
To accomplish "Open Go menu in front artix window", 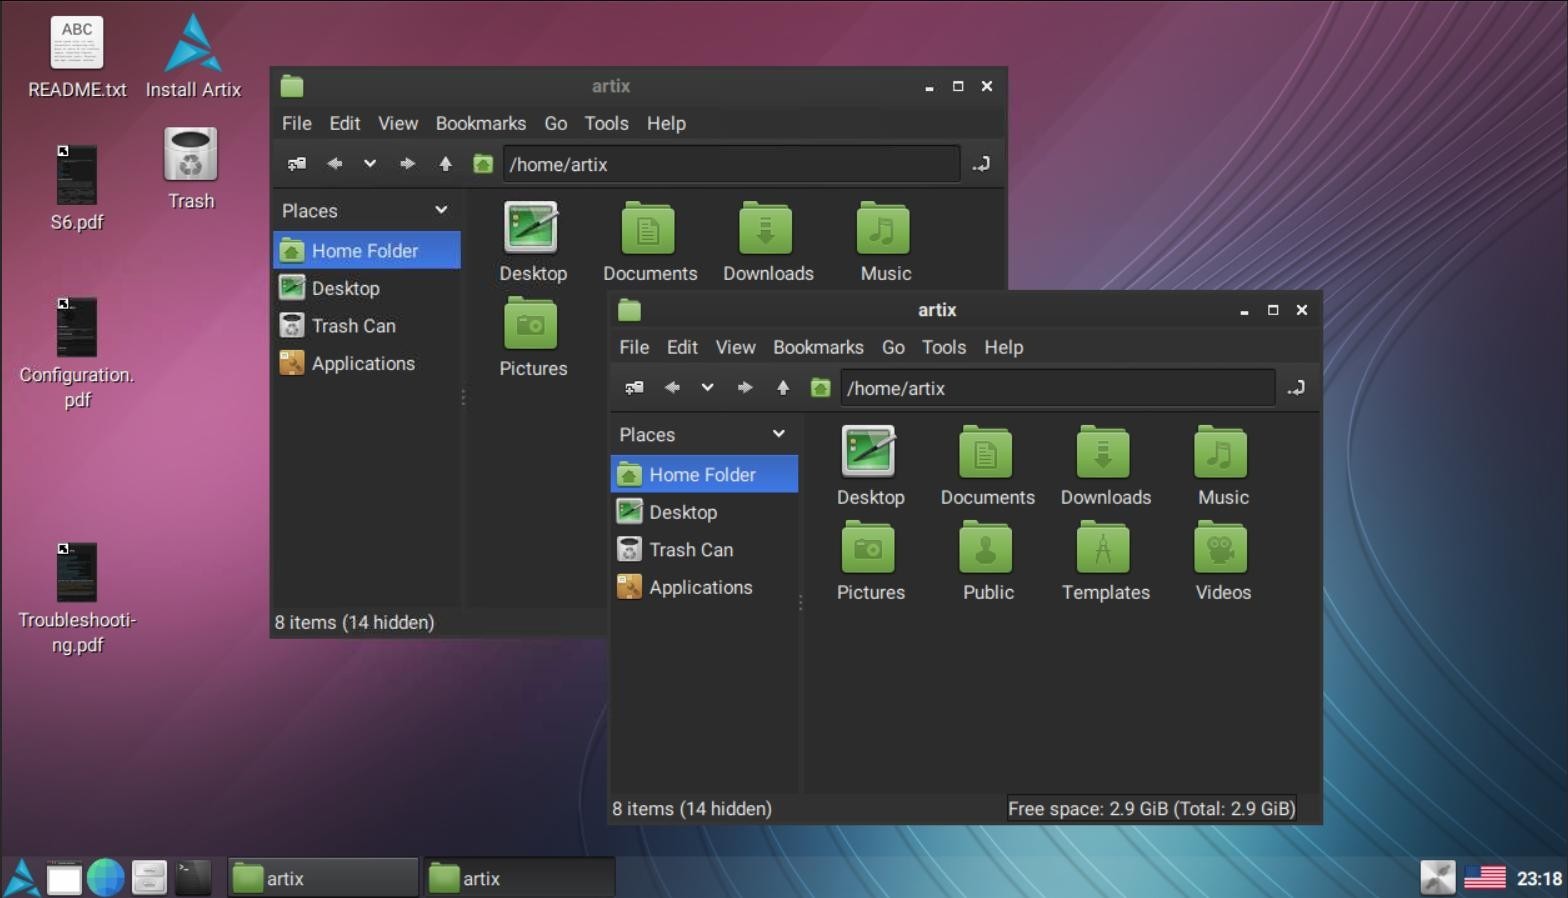I will pos(893,347).
